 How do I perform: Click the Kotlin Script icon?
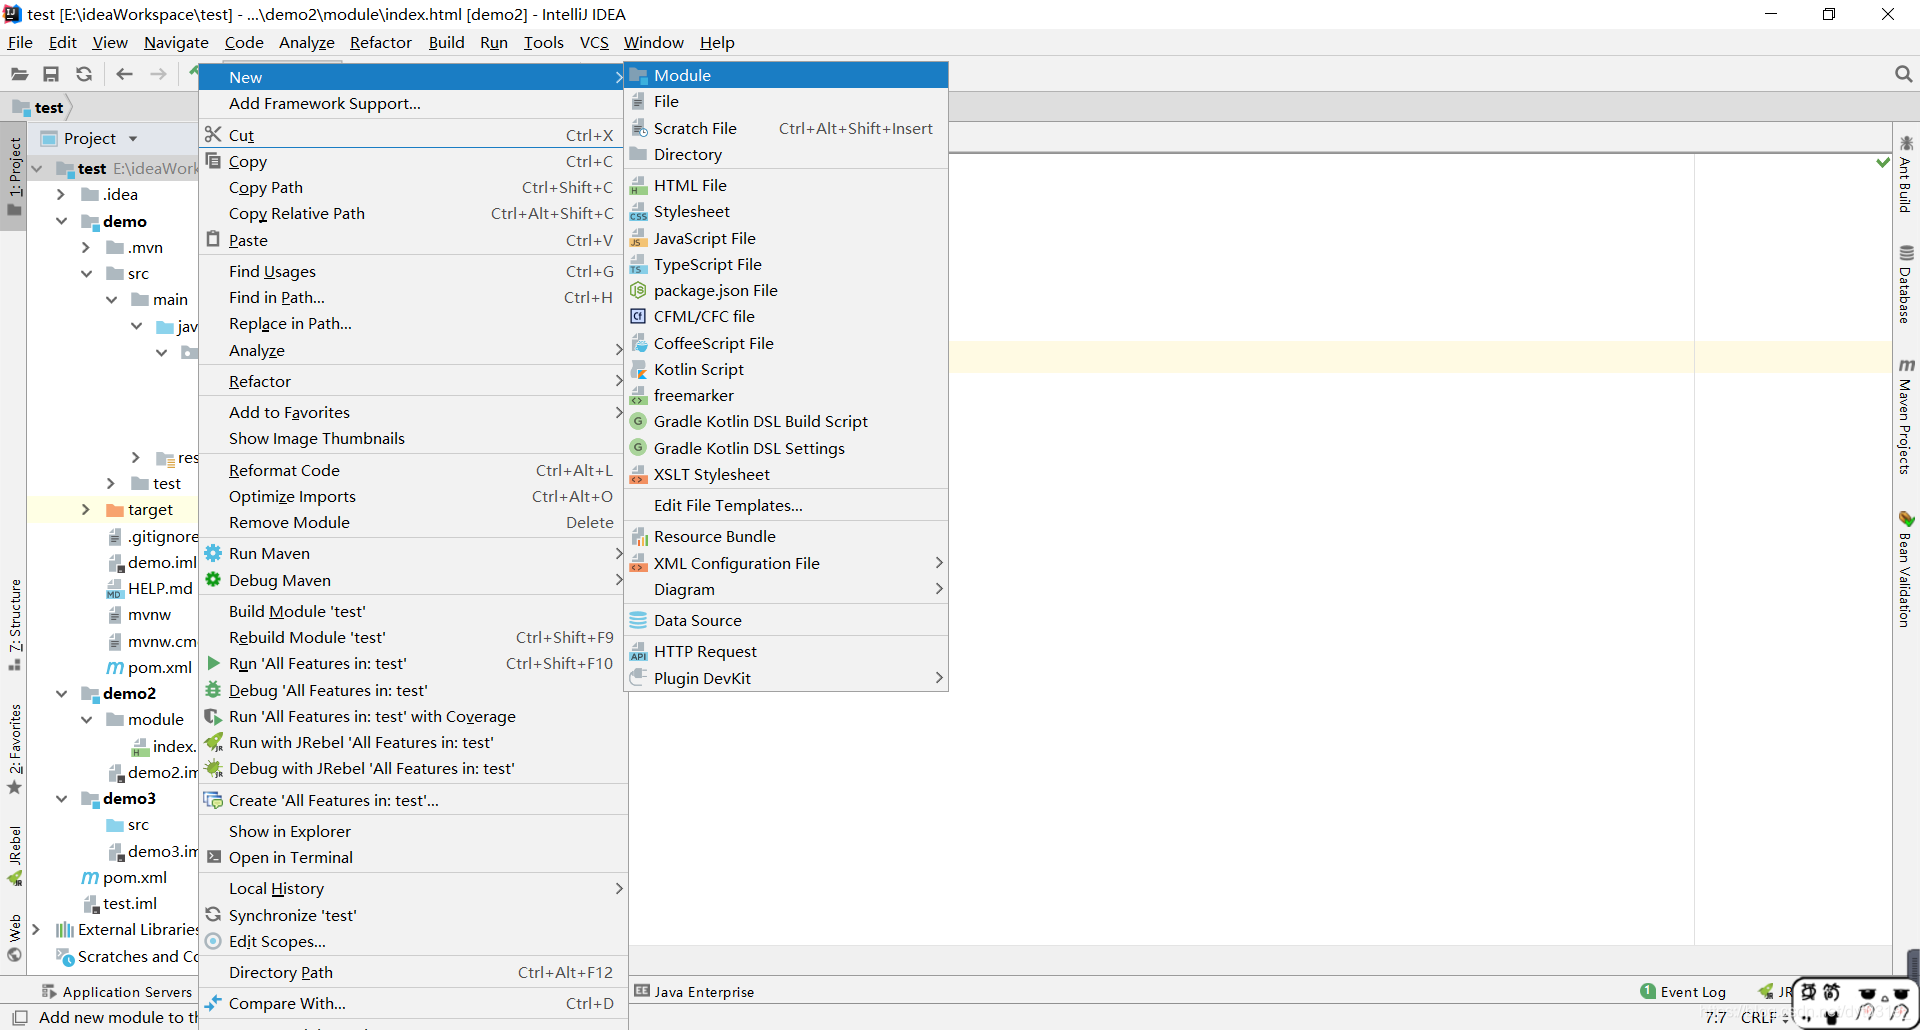click(x=638, y=369)
